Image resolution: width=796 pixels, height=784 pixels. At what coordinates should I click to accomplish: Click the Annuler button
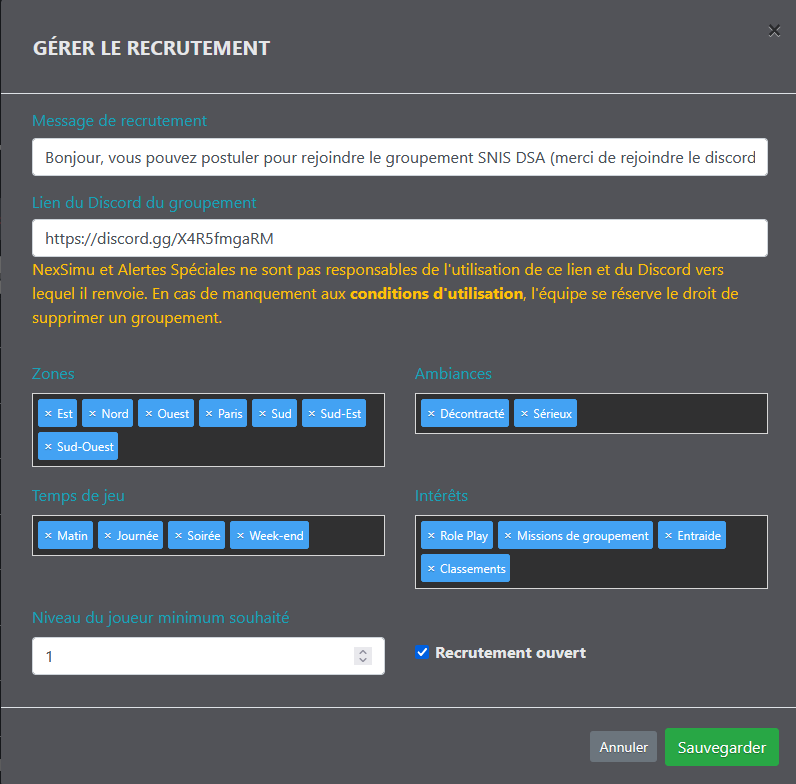click(623, 747)
